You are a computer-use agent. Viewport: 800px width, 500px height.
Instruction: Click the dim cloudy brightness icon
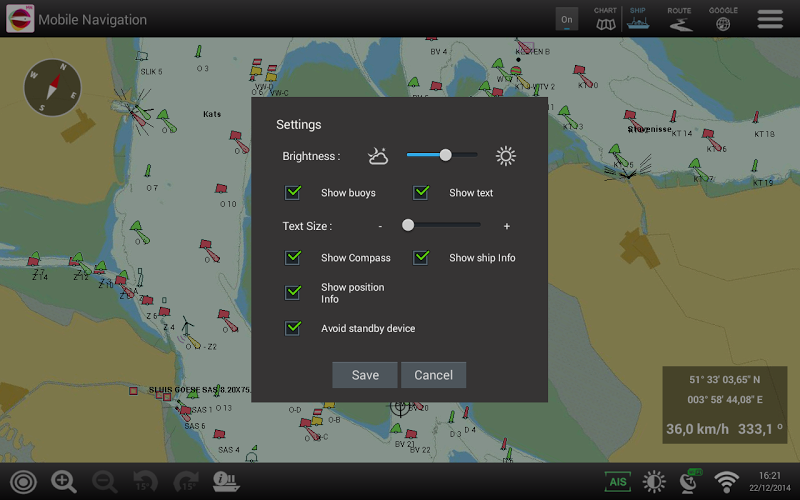point(378,156)
